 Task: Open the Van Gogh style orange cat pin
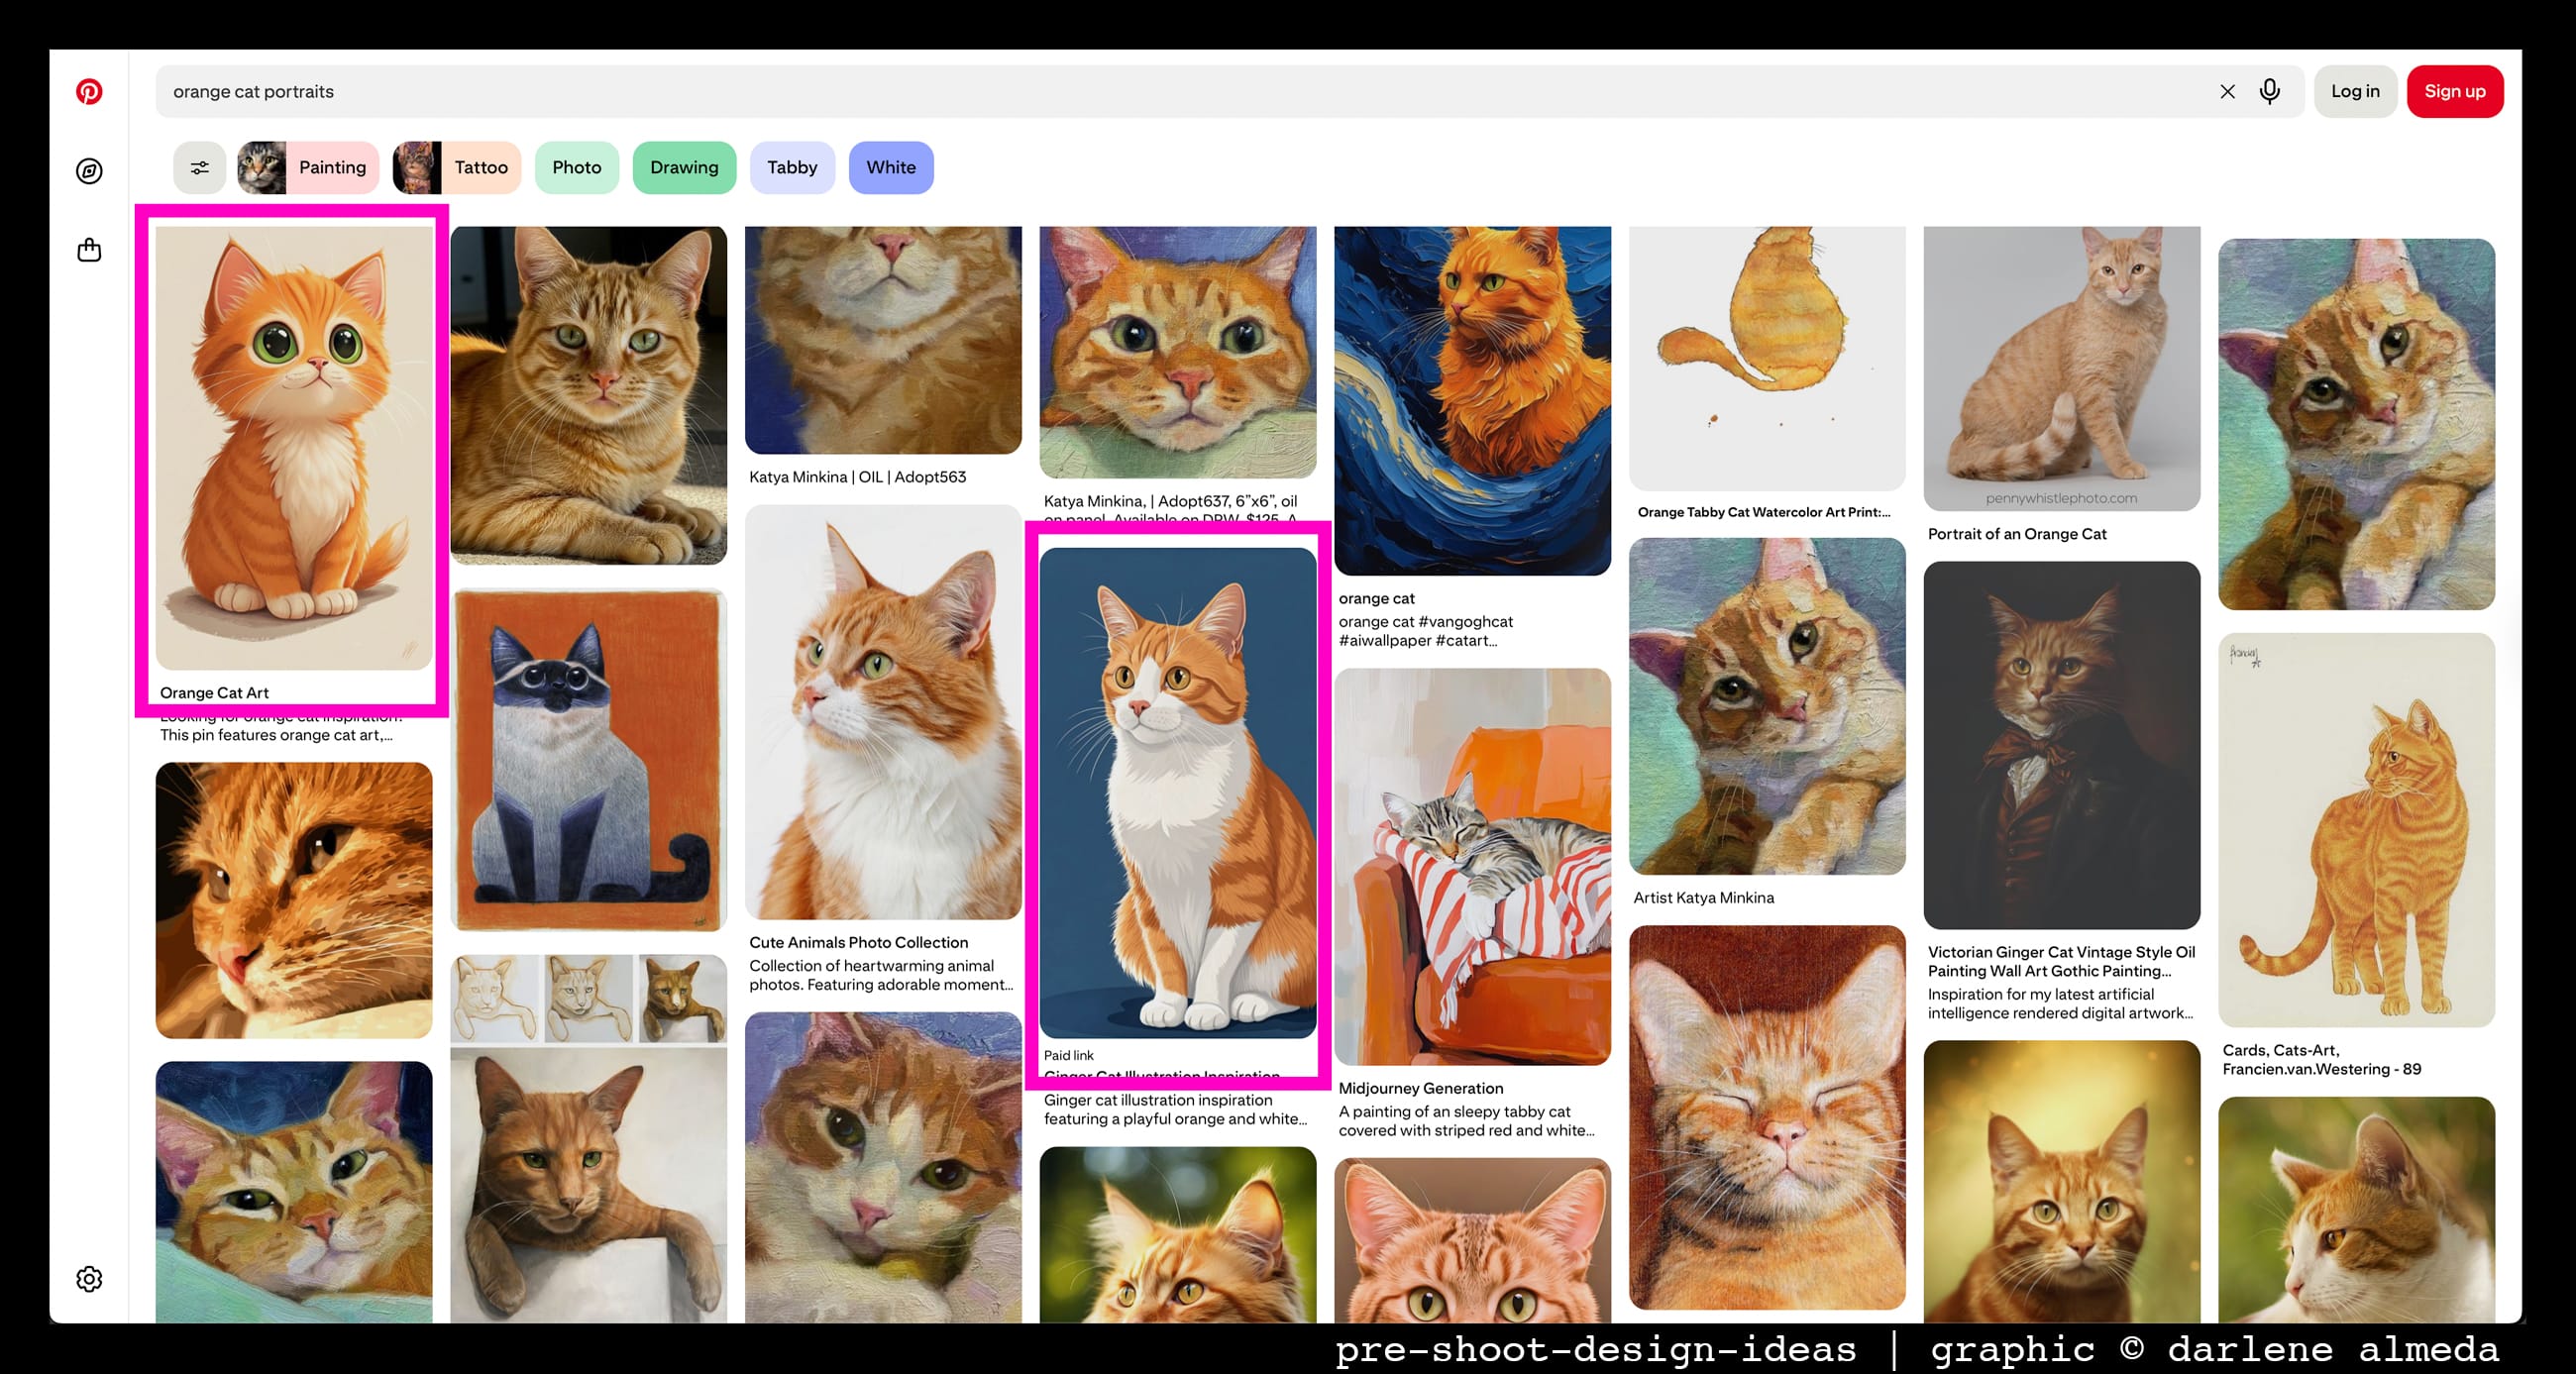[x=1472, y=400]
